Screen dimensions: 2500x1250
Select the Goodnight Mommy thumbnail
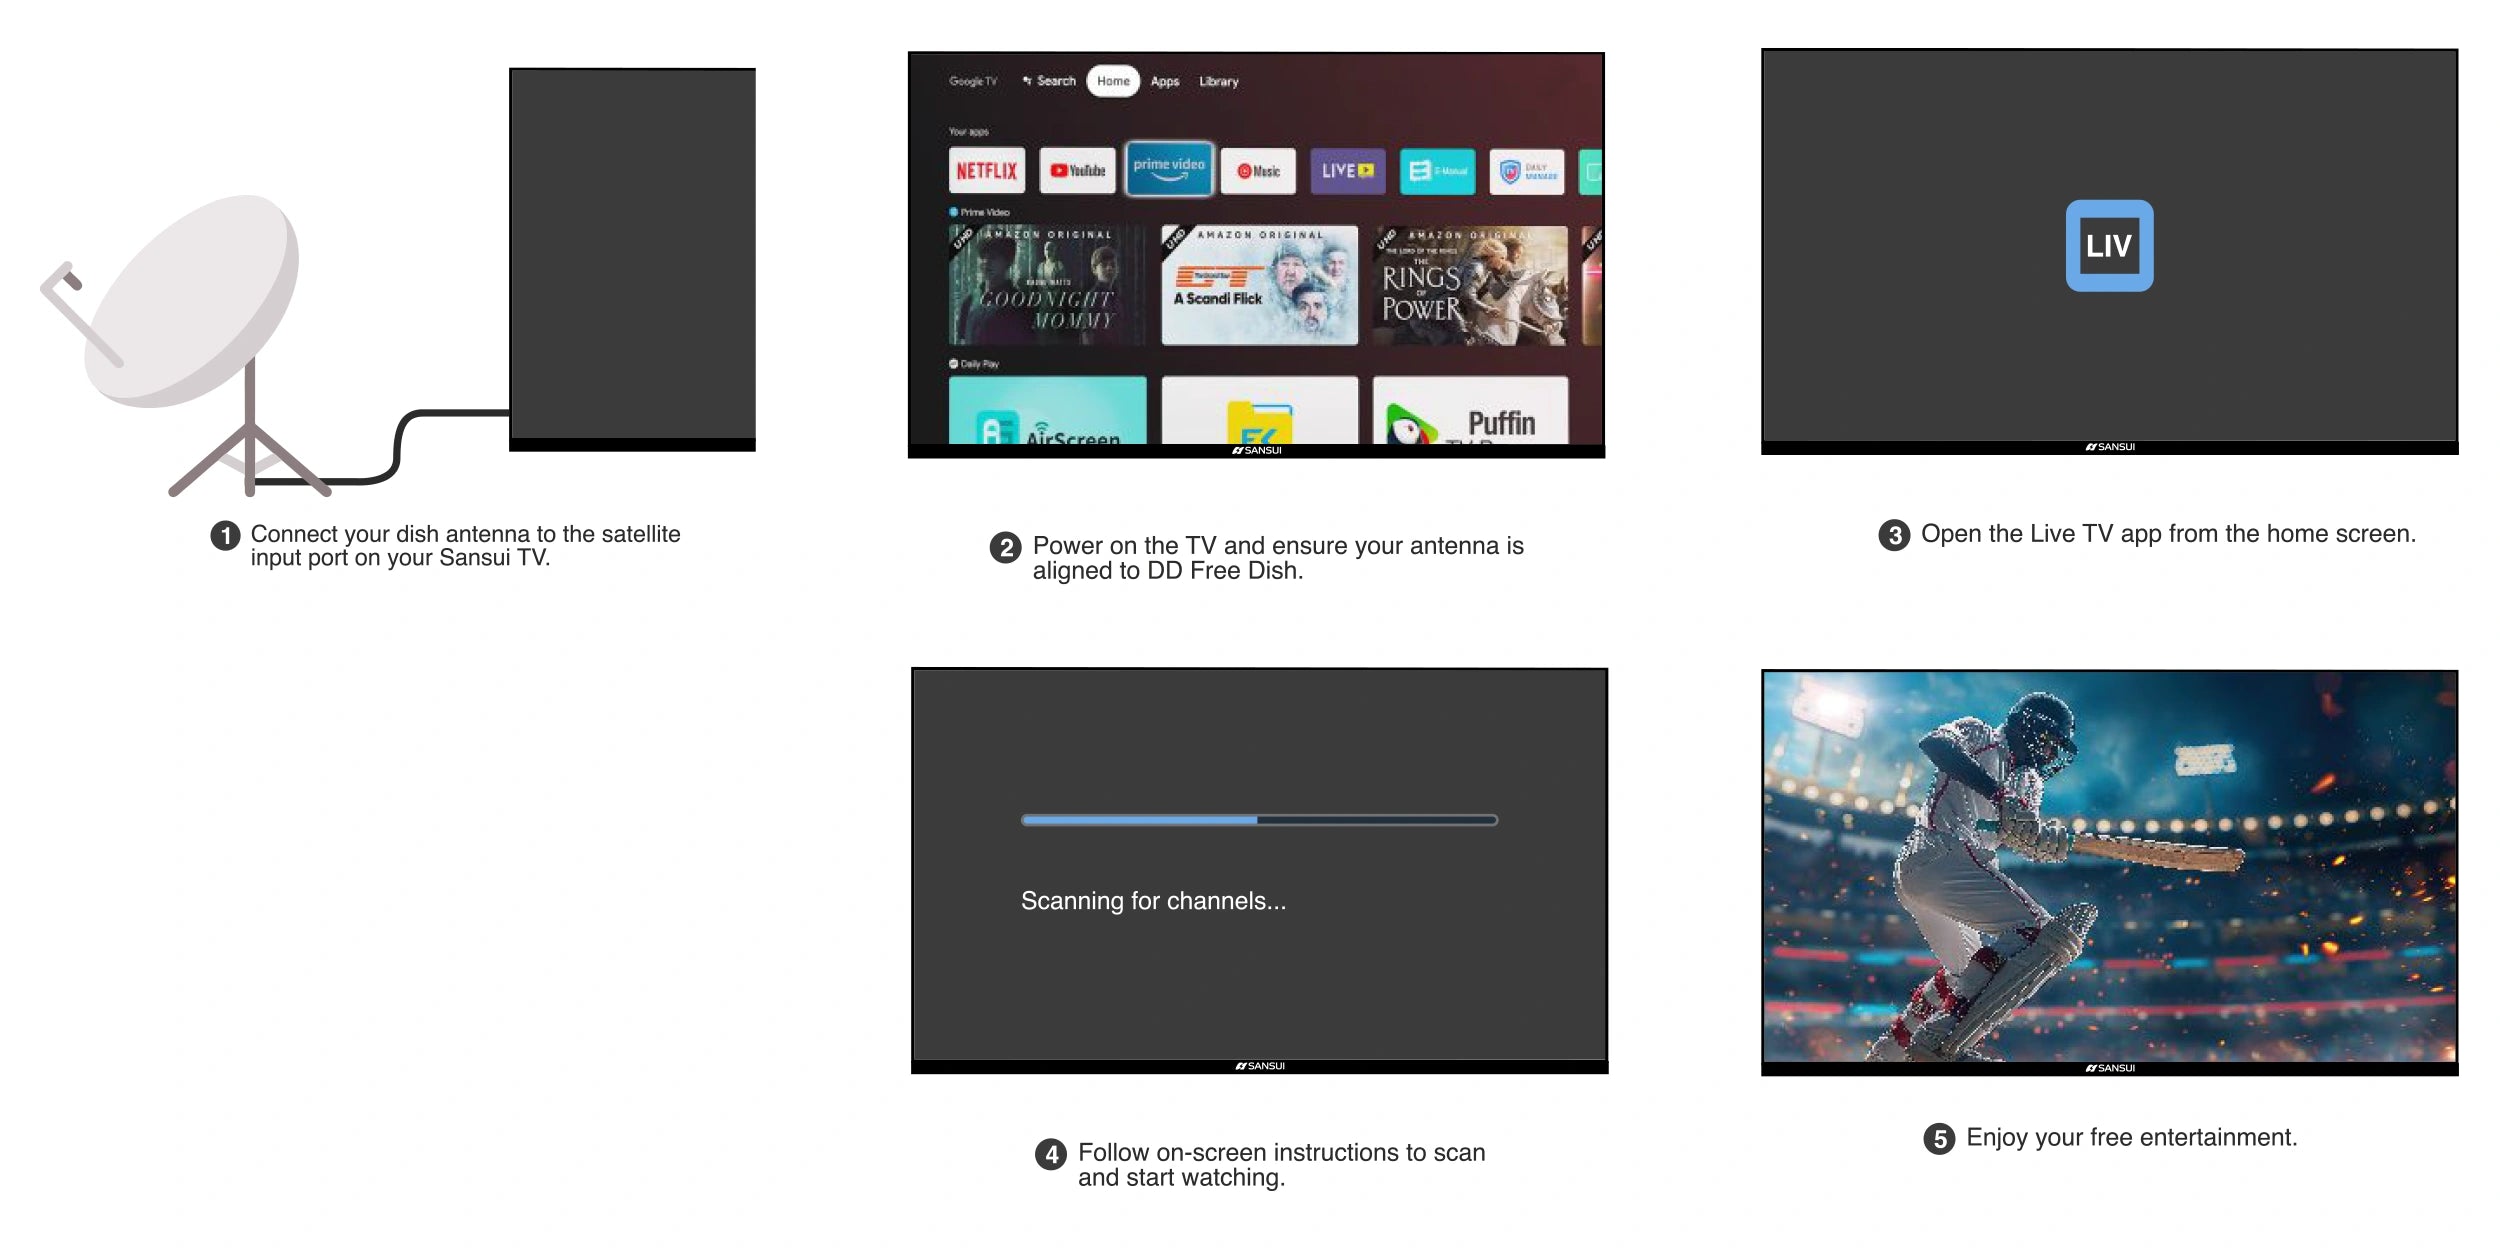coord(1047,285)
